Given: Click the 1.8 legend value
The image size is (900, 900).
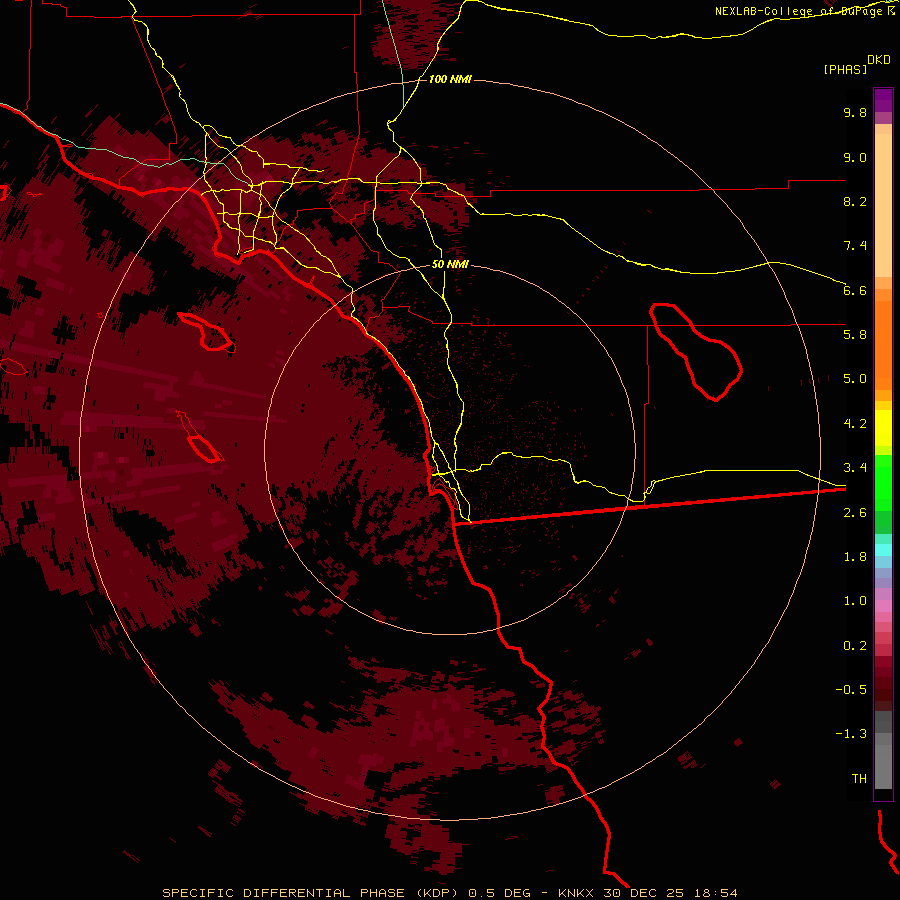Looking at the screenshot, I should pos(855,557).
